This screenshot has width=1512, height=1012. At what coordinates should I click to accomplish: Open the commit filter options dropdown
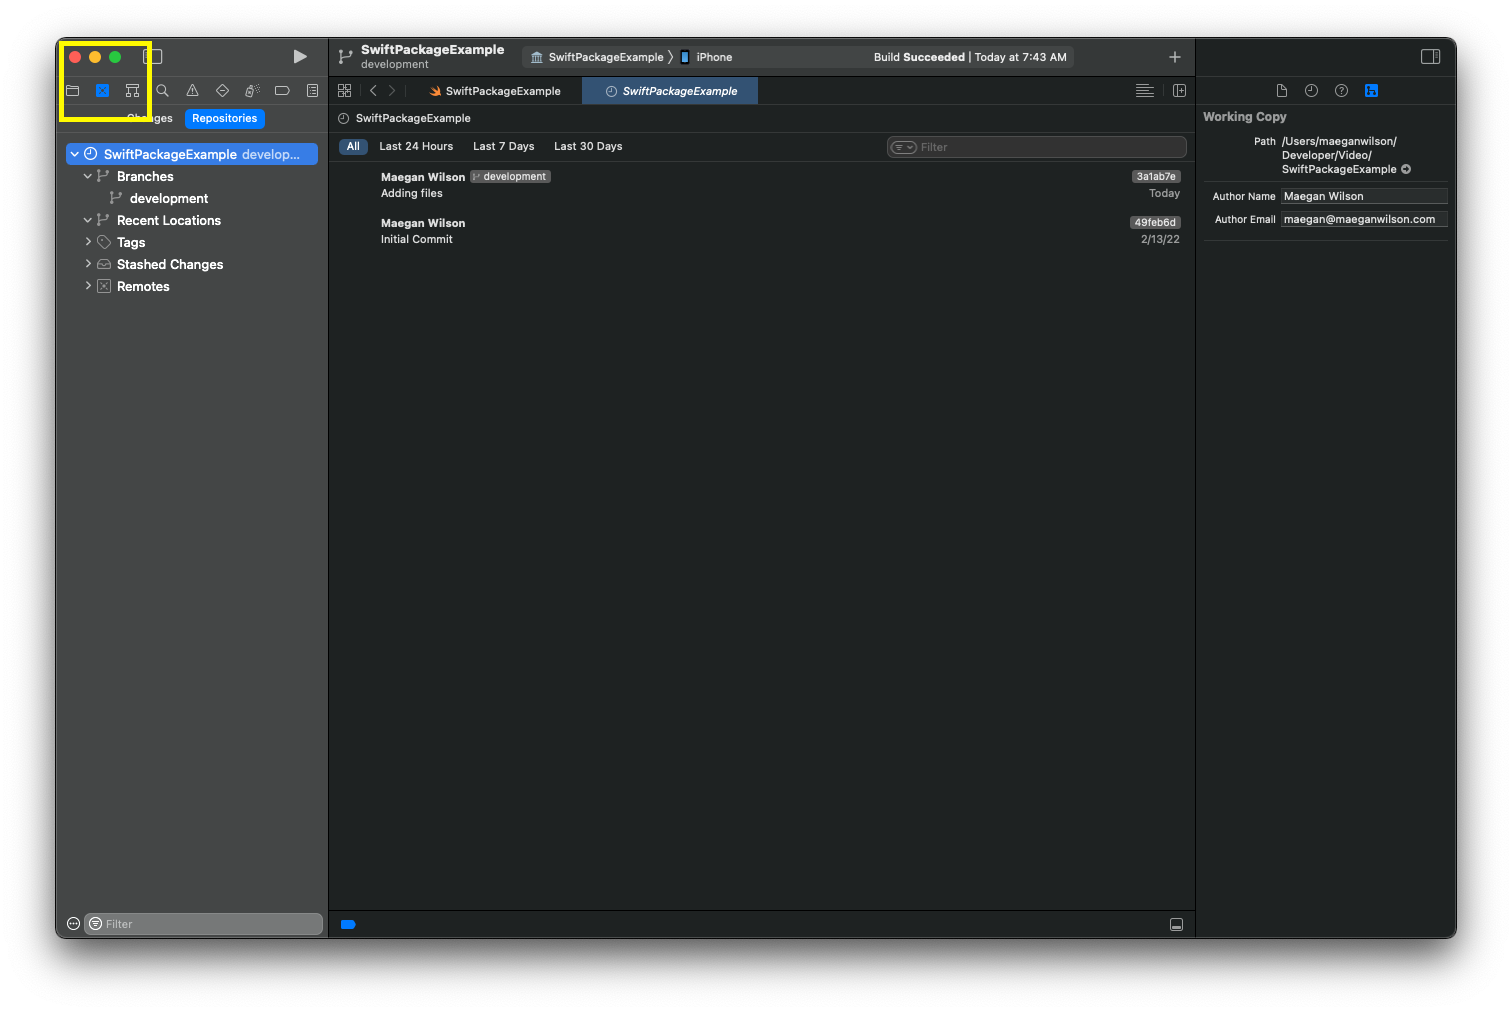904,147
